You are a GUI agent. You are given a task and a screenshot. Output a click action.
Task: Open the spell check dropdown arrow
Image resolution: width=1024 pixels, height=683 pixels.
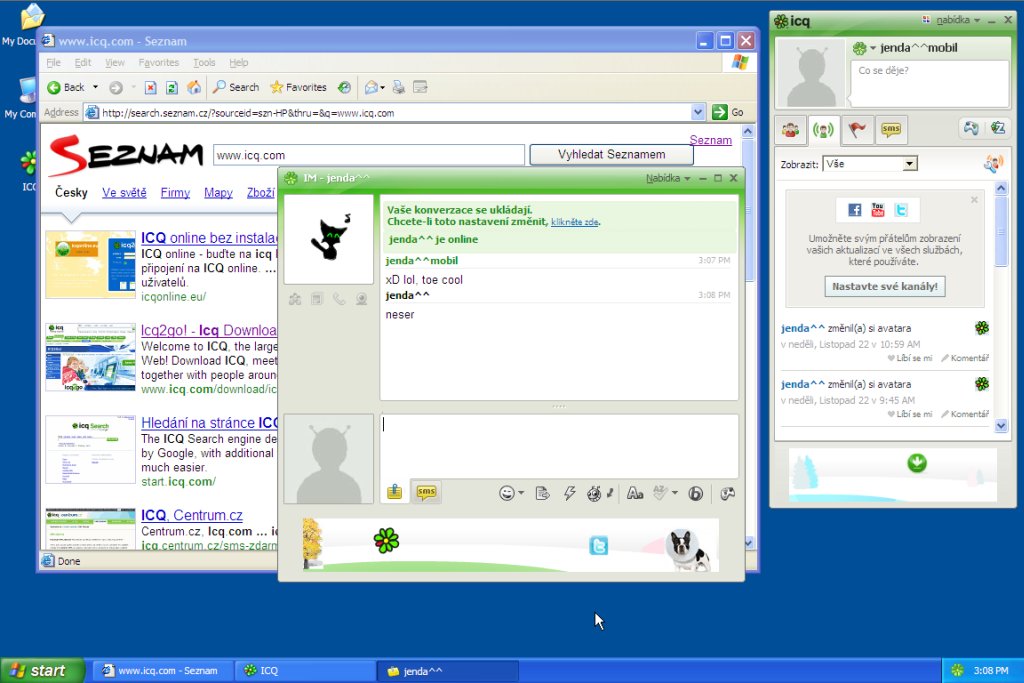[675, 493]
